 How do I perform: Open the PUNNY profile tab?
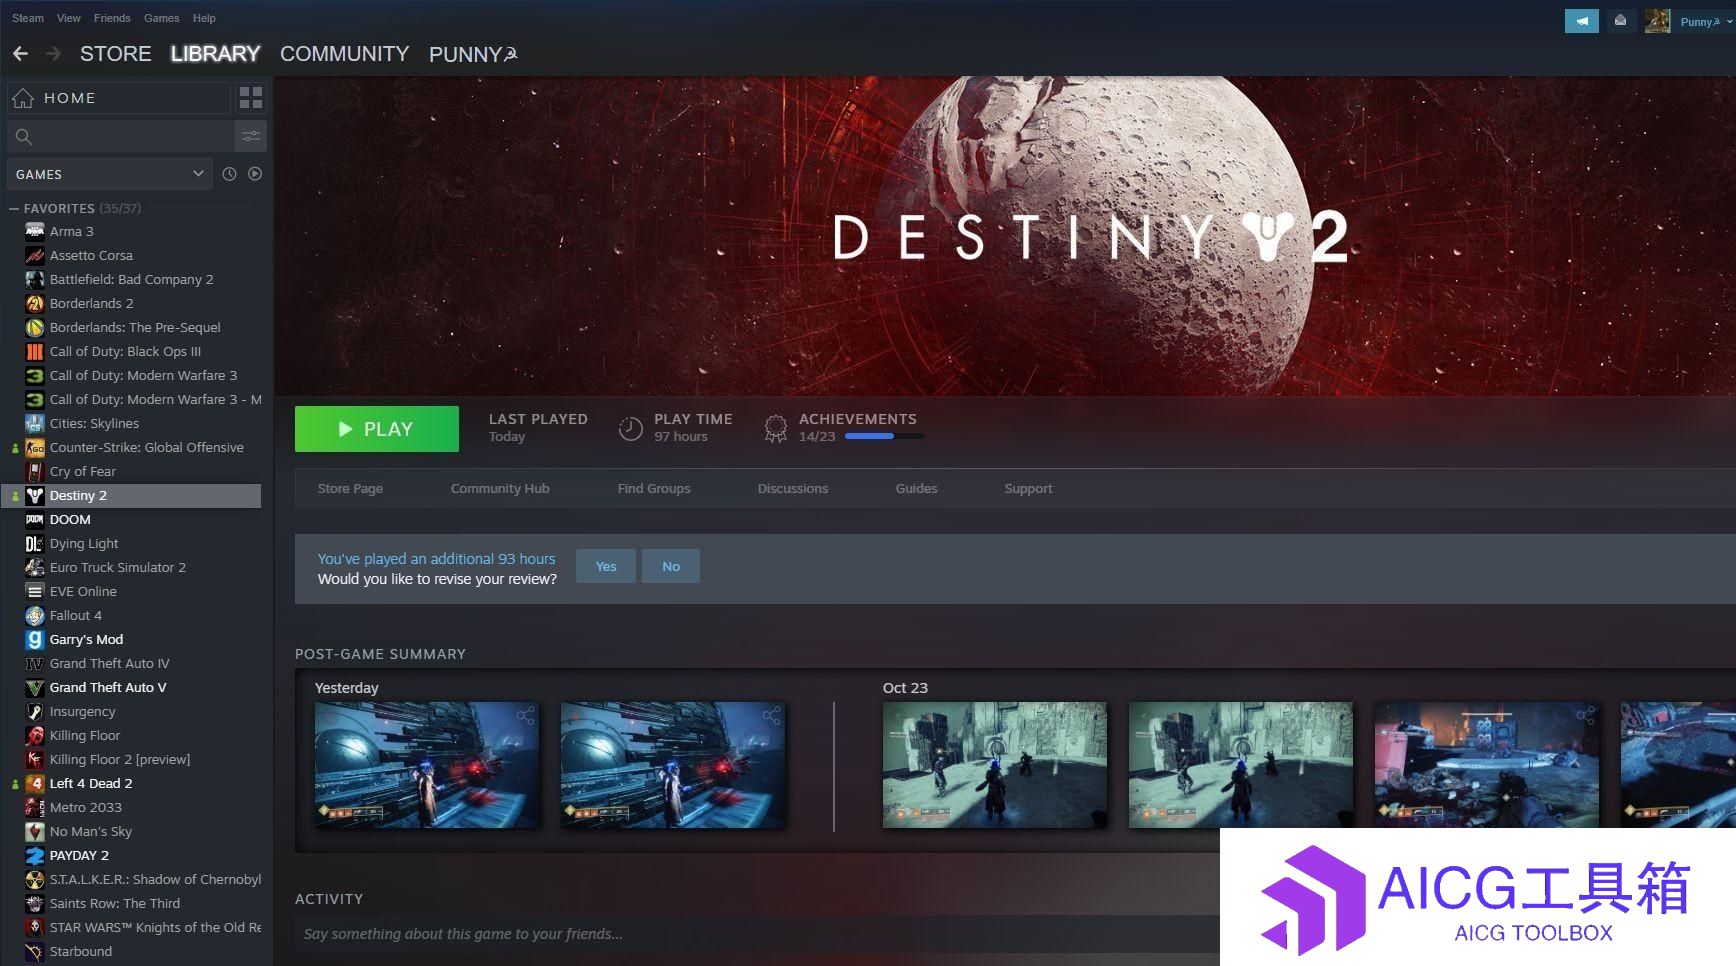click(x=473, y=55)
